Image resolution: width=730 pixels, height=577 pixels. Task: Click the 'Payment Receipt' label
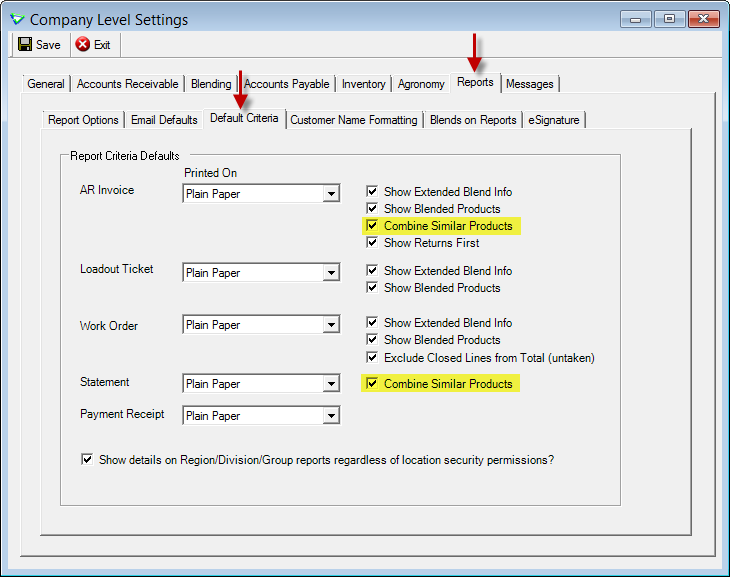coord(122,414)
